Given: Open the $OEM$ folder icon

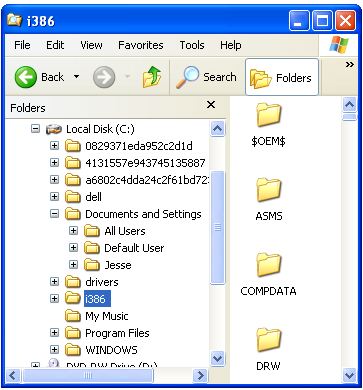Looking at the screenshot, I should pyautogui.click(x=269, y=115).
